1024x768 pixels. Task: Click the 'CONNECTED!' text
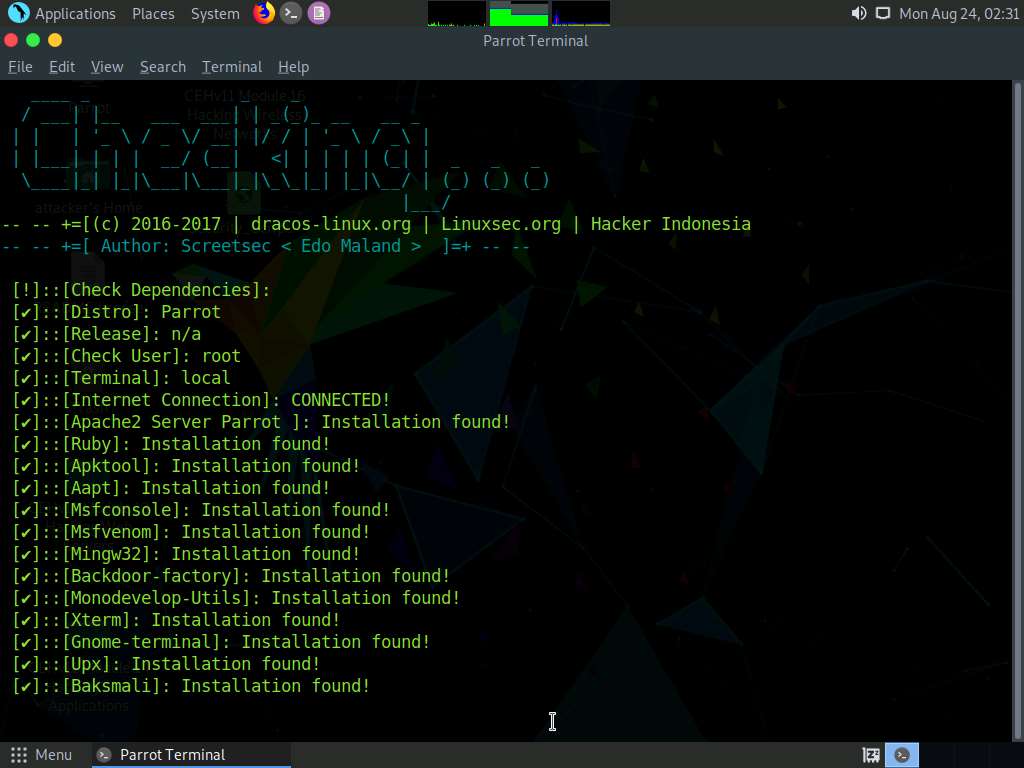340,400
